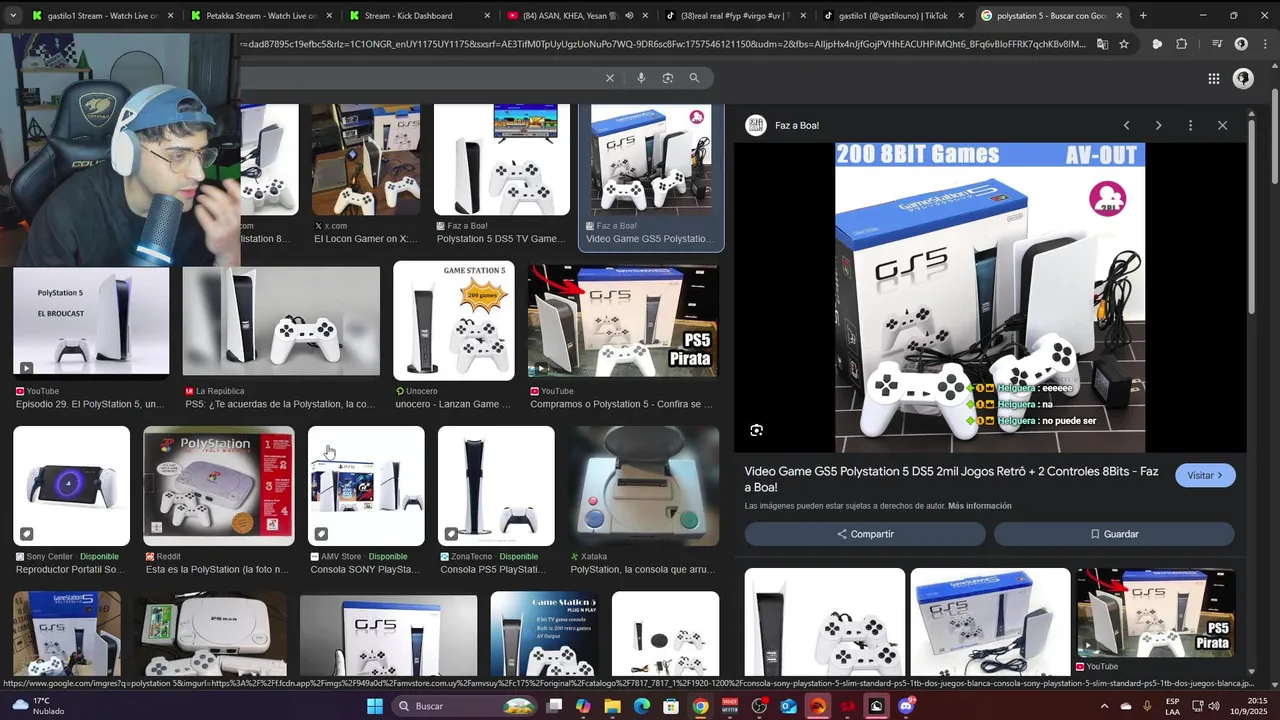Open the Más información link
The width and height of the screenshot is (1280, 720).
(x=979, y=506)
